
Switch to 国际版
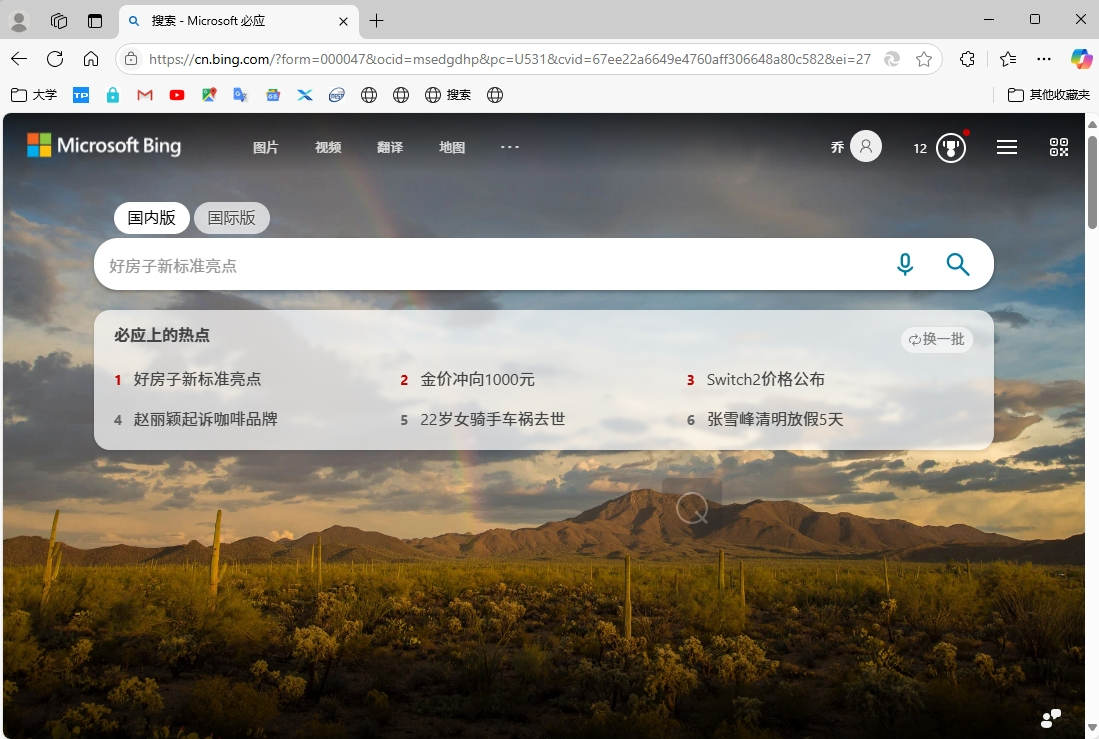[231, 217]
